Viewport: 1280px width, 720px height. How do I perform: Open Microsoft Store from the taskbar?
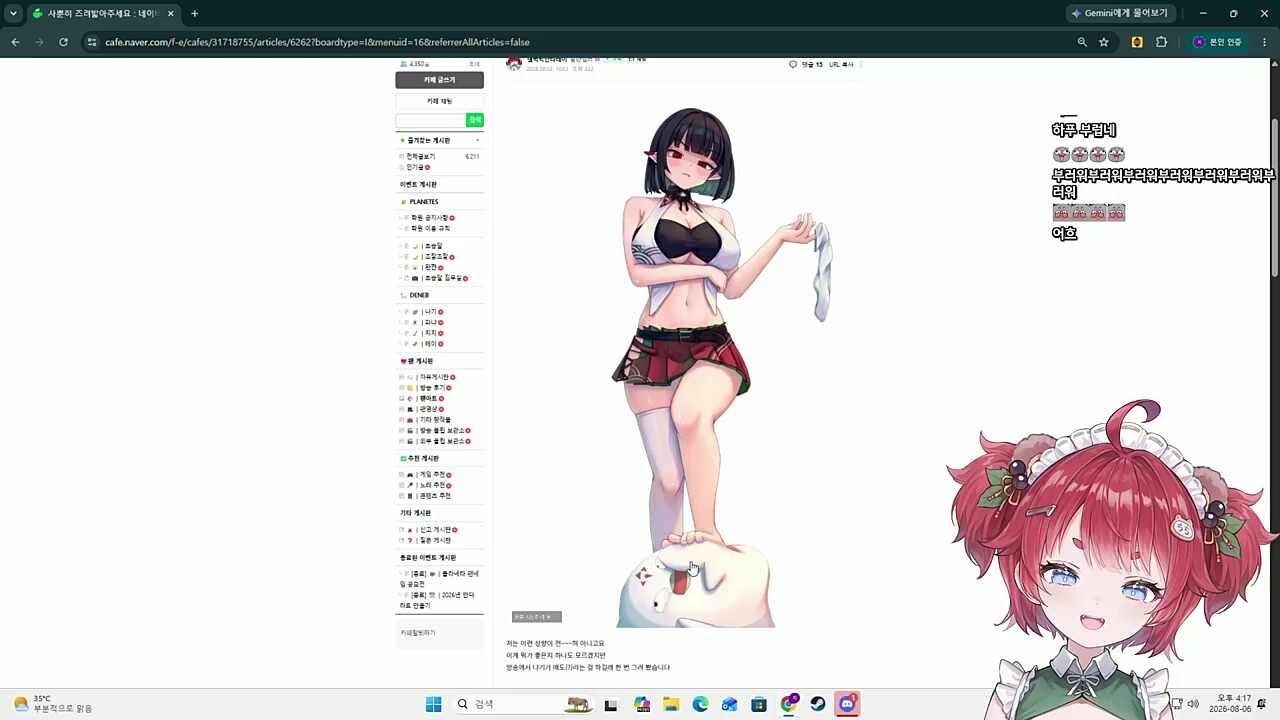759,704
